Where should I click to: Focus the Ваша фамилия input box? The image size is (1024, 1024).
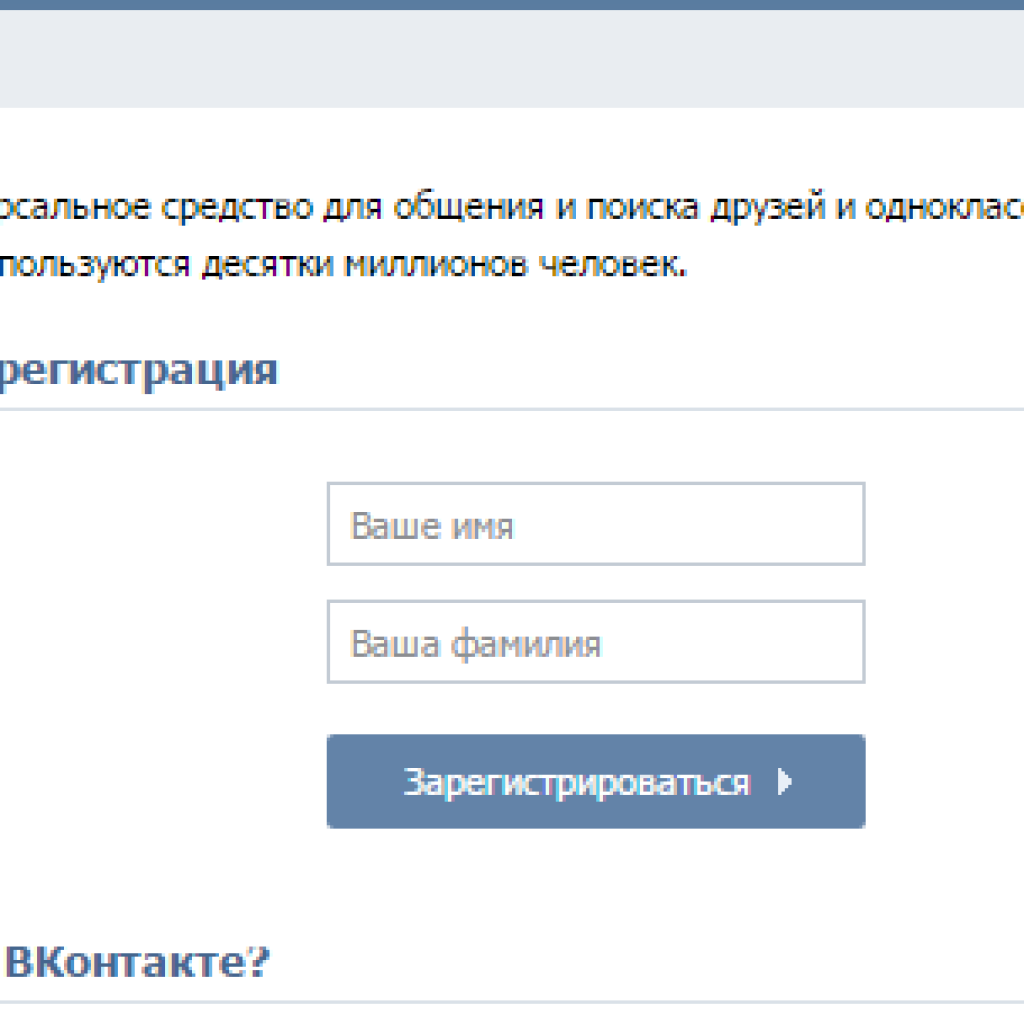click(x=595, y=641)
